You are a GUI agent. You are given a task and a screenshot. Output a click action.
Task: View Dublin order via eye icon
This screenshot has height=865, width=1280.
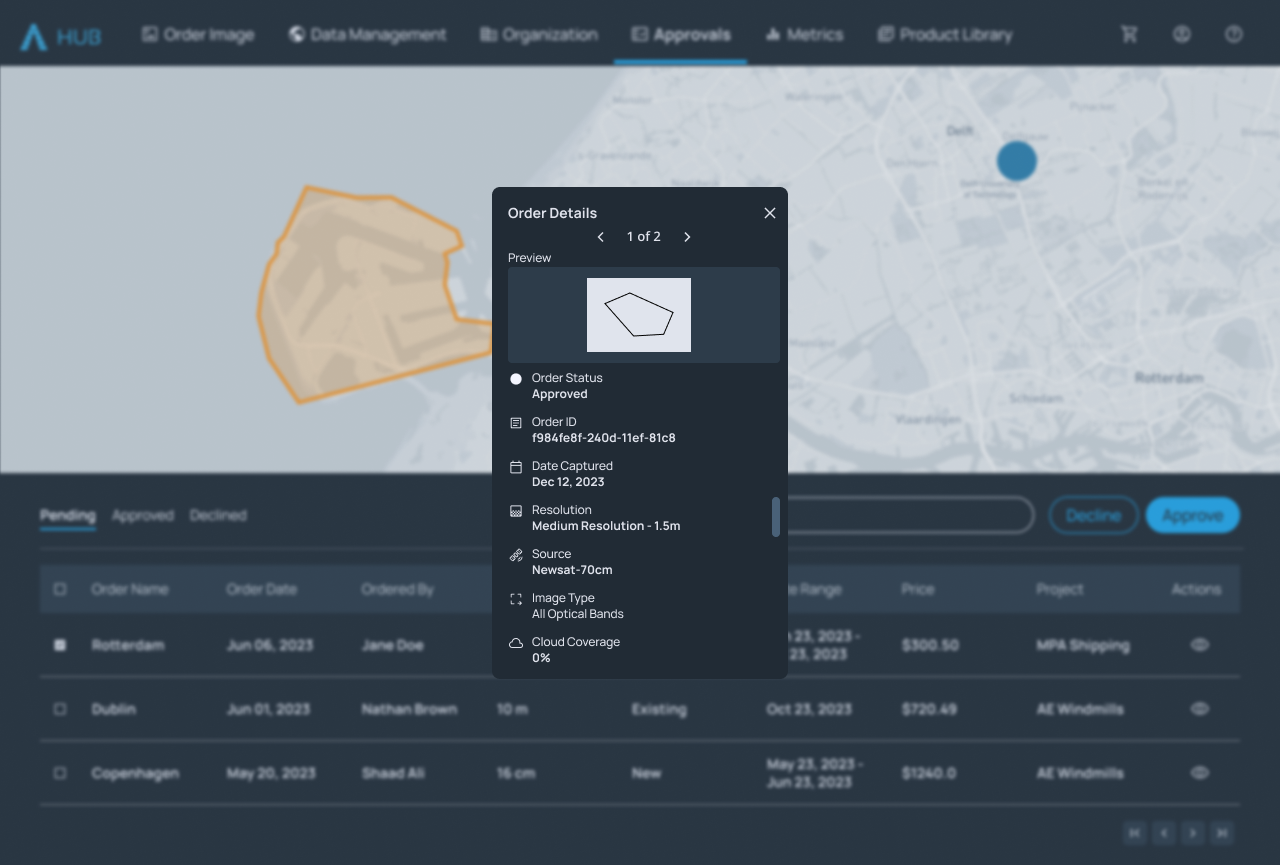click(x=1200, y=709)
